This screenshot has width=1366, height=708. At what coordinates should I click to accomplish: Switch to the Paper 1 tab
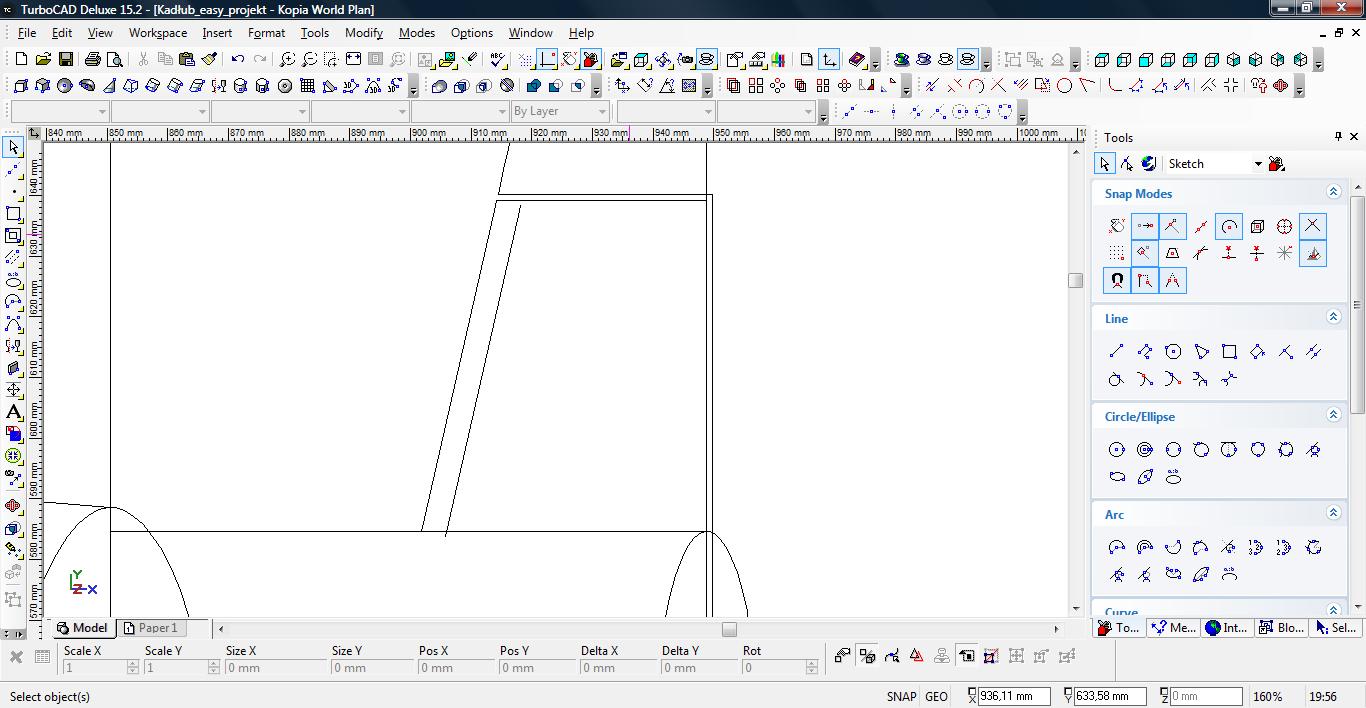pos(157,628)
